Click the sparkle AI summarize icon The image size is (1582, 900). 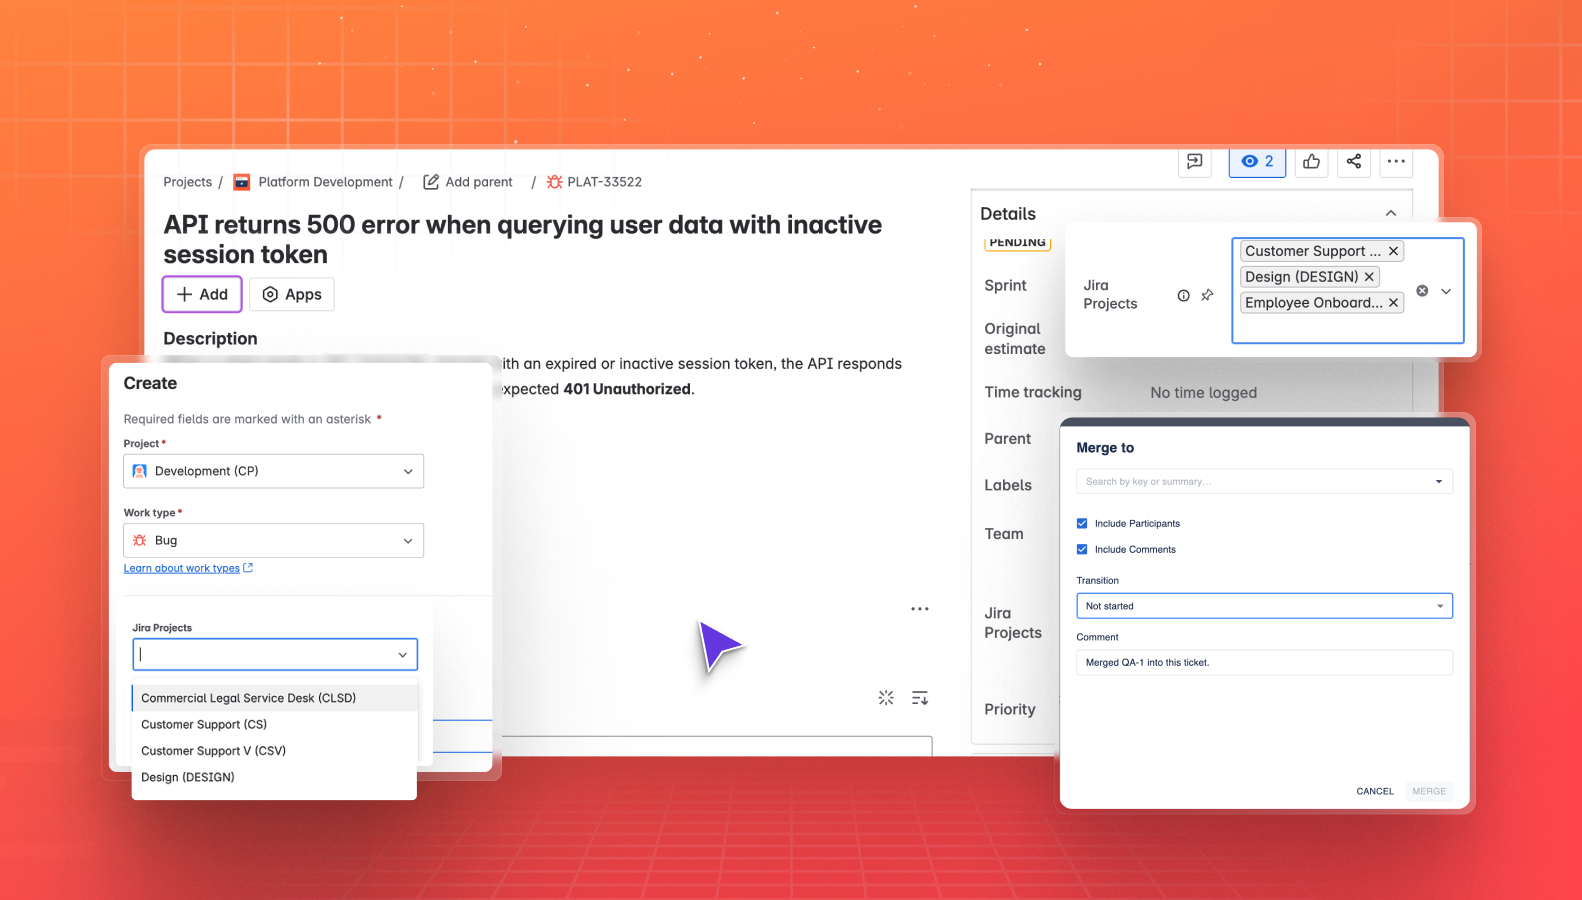tap(886, 698)
